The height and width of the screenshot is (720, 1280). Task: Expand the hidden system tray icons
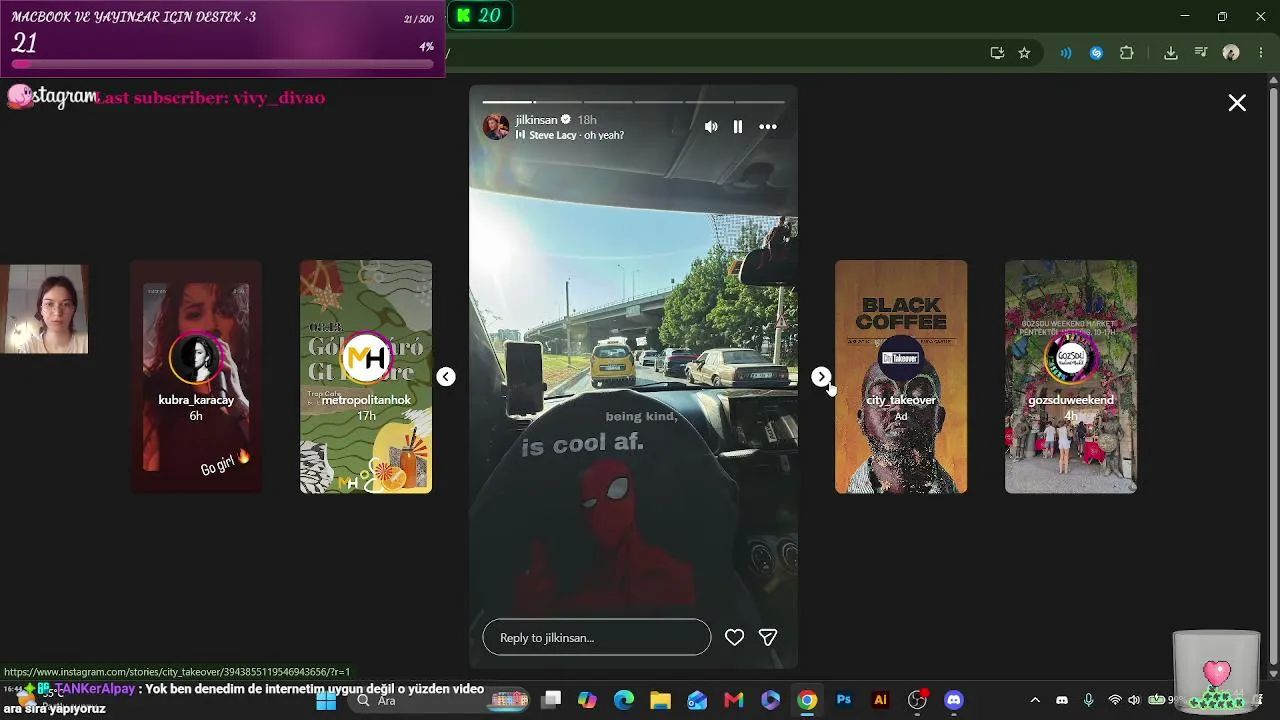click(1035, 700)
